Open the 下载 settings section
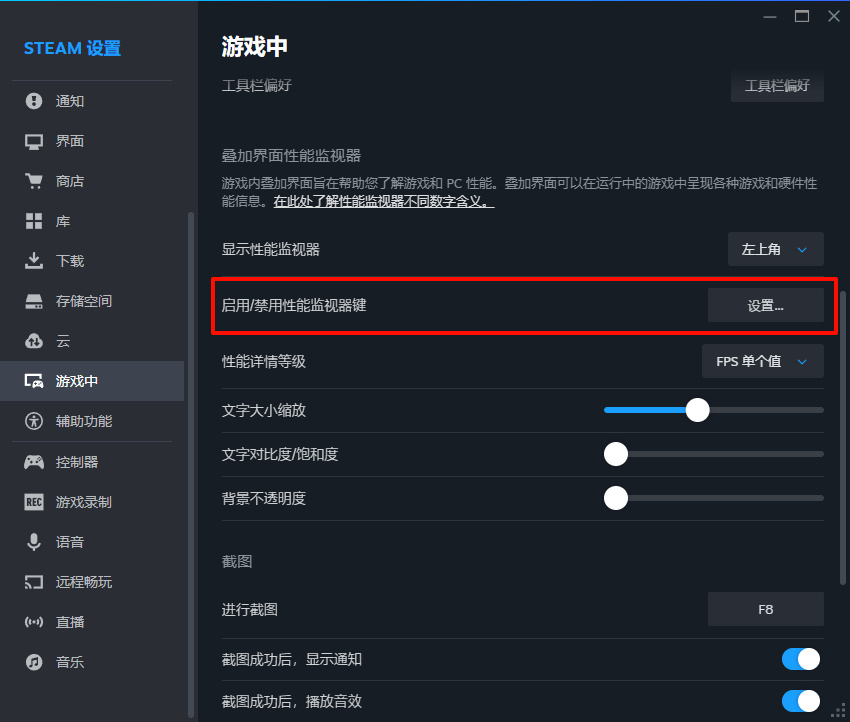This screenshot has width=850, height=722. [92, 261]
